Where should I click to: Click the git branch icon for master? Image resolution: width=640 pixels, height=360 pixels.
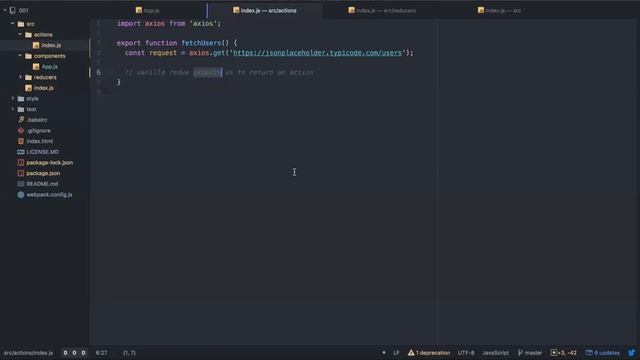[x=520, y=353]
